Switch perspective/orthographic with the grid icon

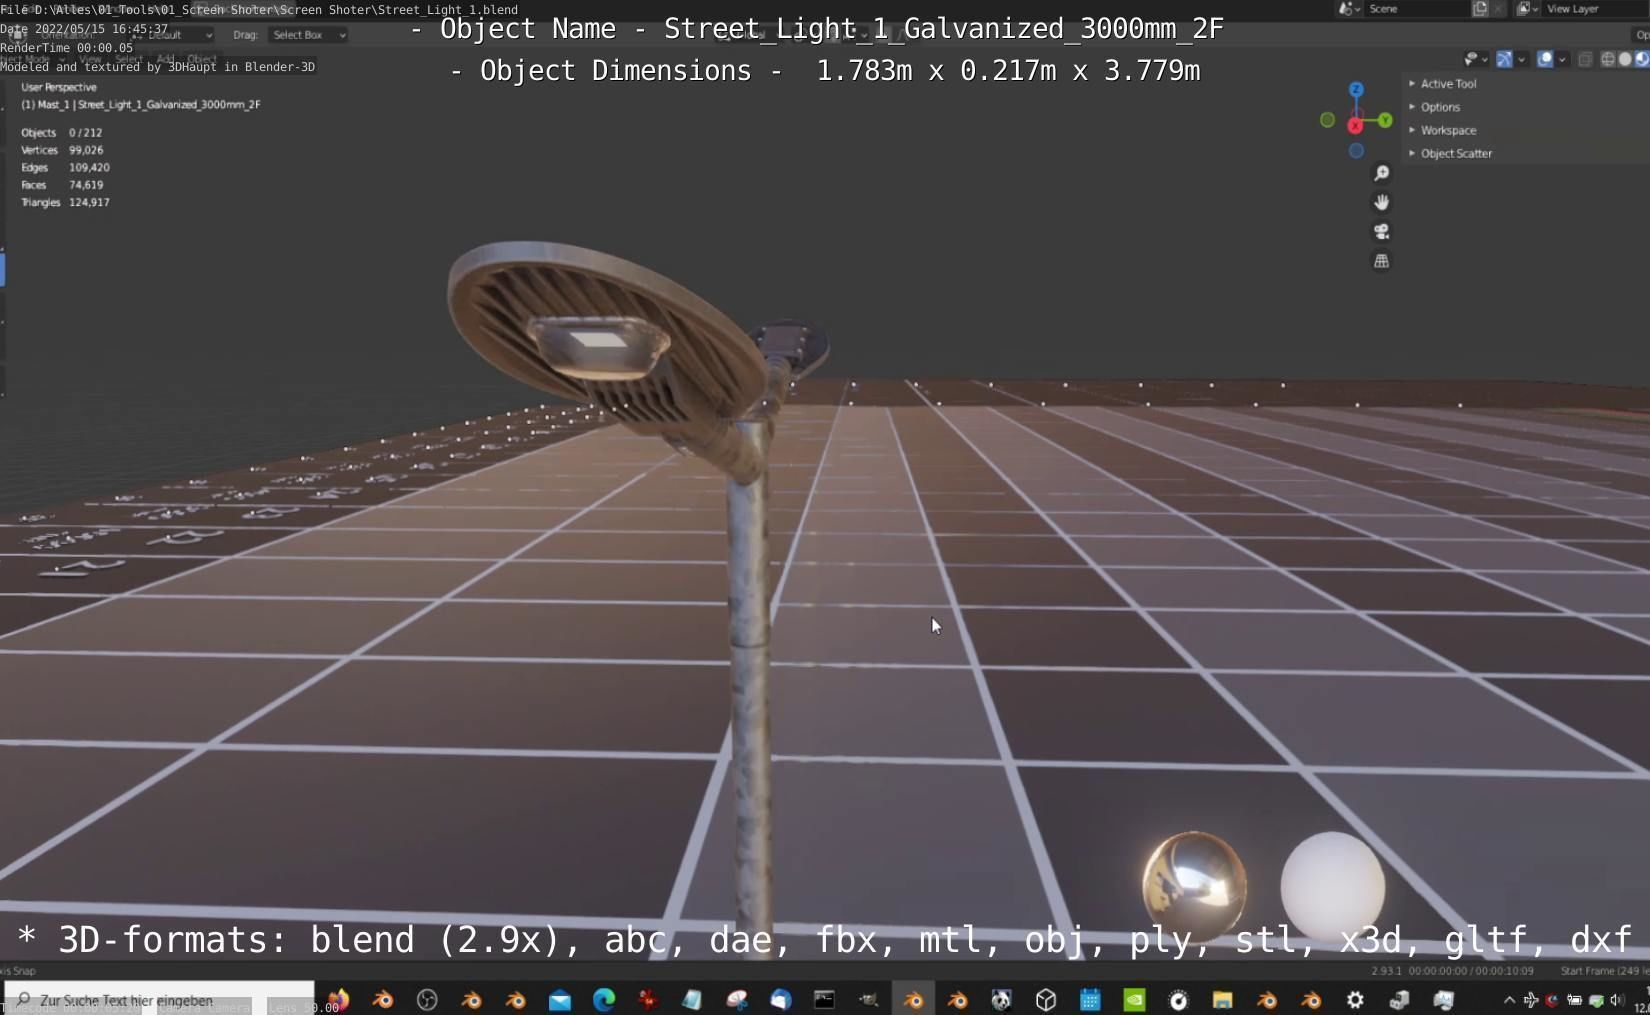click(1381, 261)
